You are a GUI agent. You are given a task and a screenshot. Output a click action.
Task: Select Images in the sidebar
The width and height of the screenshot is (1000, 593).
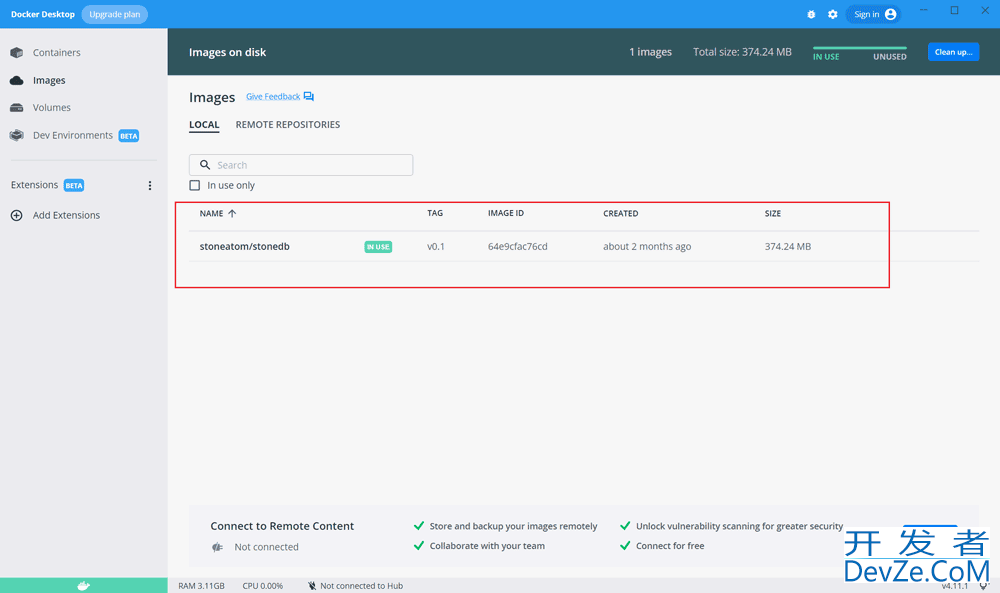[49, 80]
